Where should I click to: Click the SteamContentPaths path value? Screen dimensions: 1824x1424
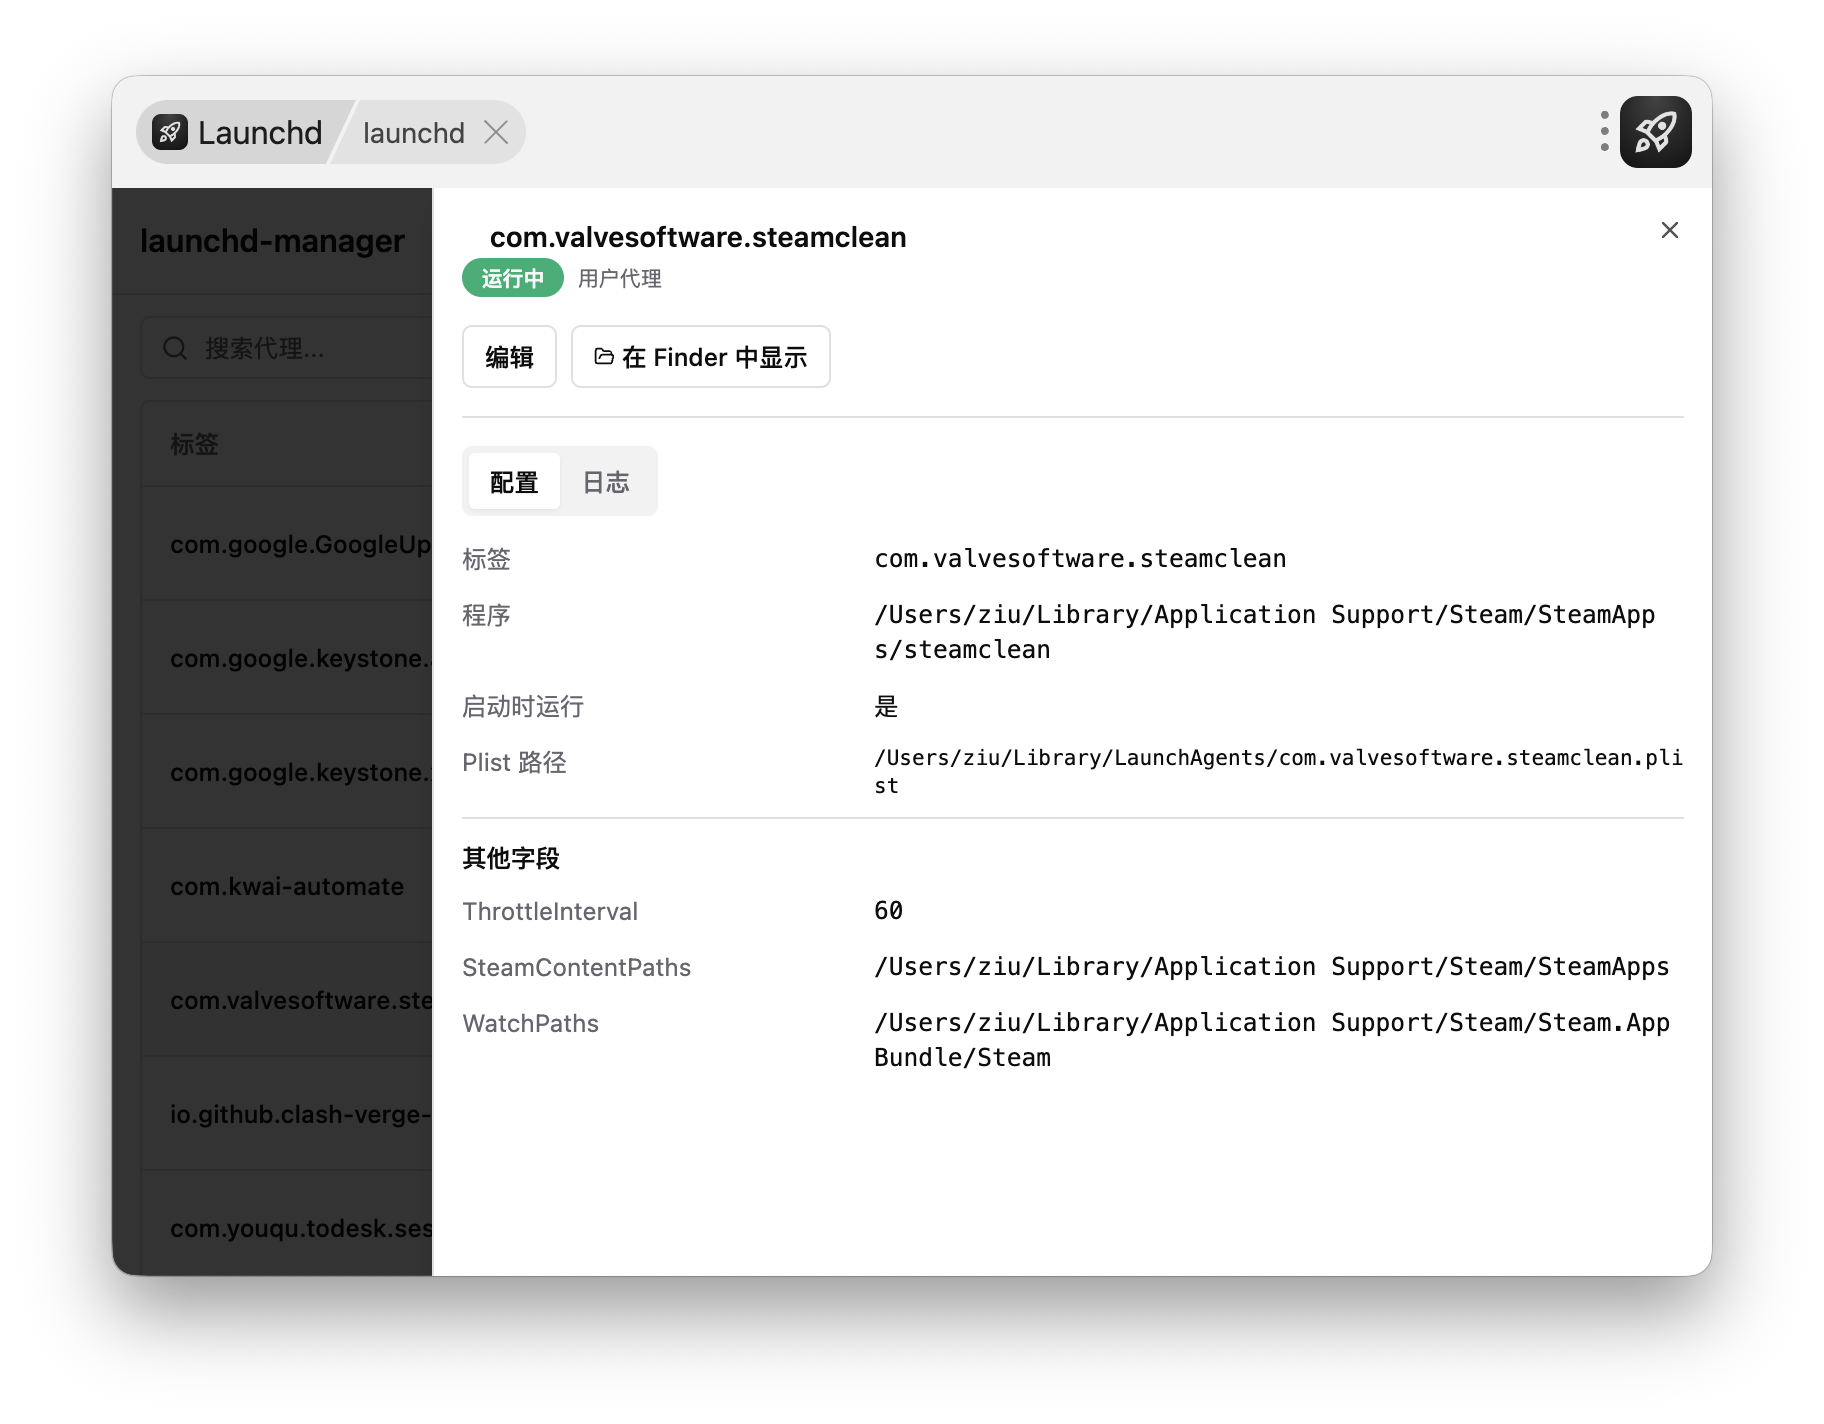(x=1271, y=966)
